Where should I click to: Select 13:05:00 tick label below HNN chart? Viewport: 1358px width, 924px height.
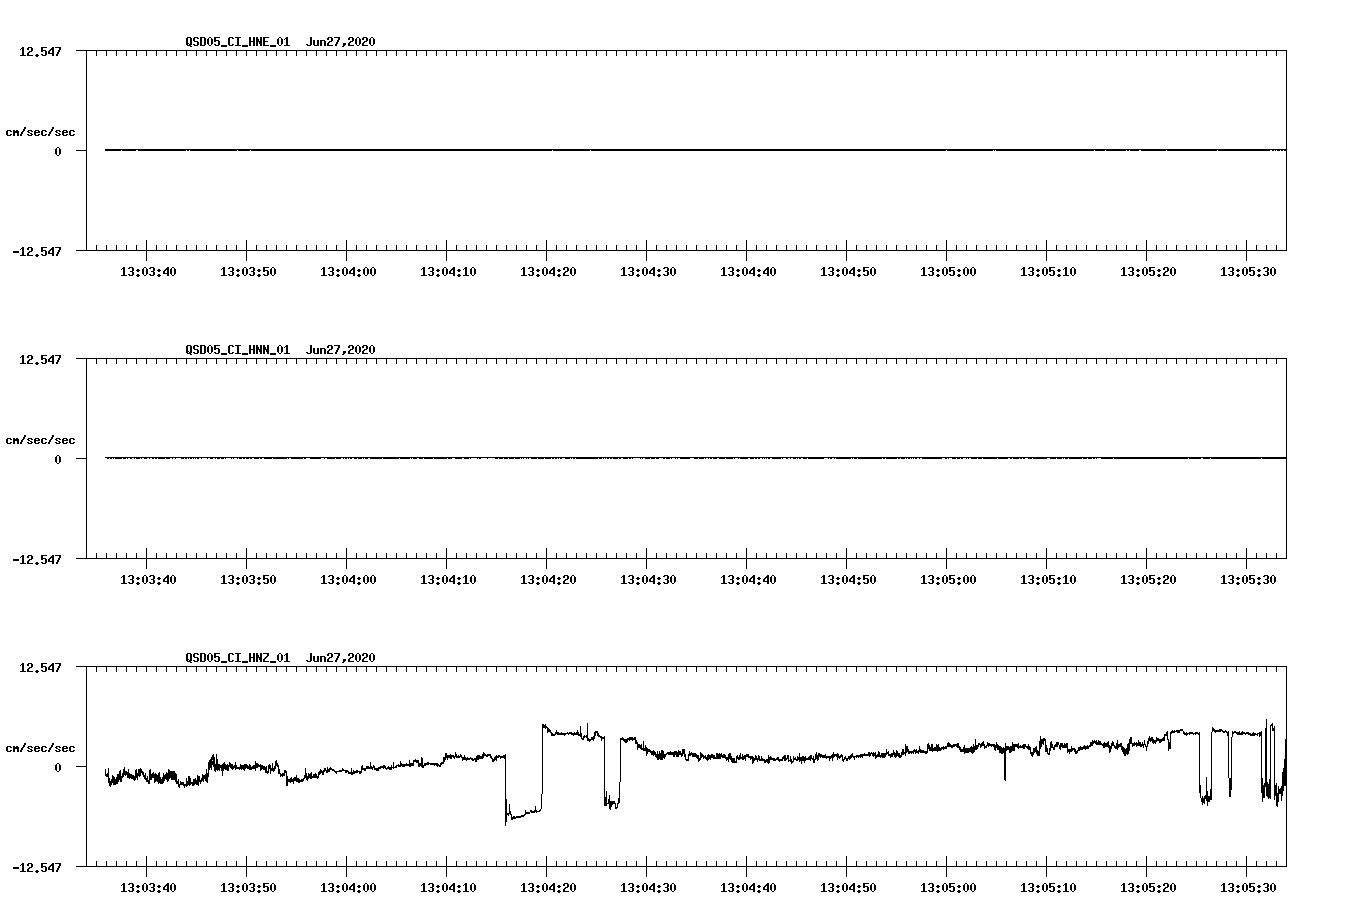click(x=948, y=579)
